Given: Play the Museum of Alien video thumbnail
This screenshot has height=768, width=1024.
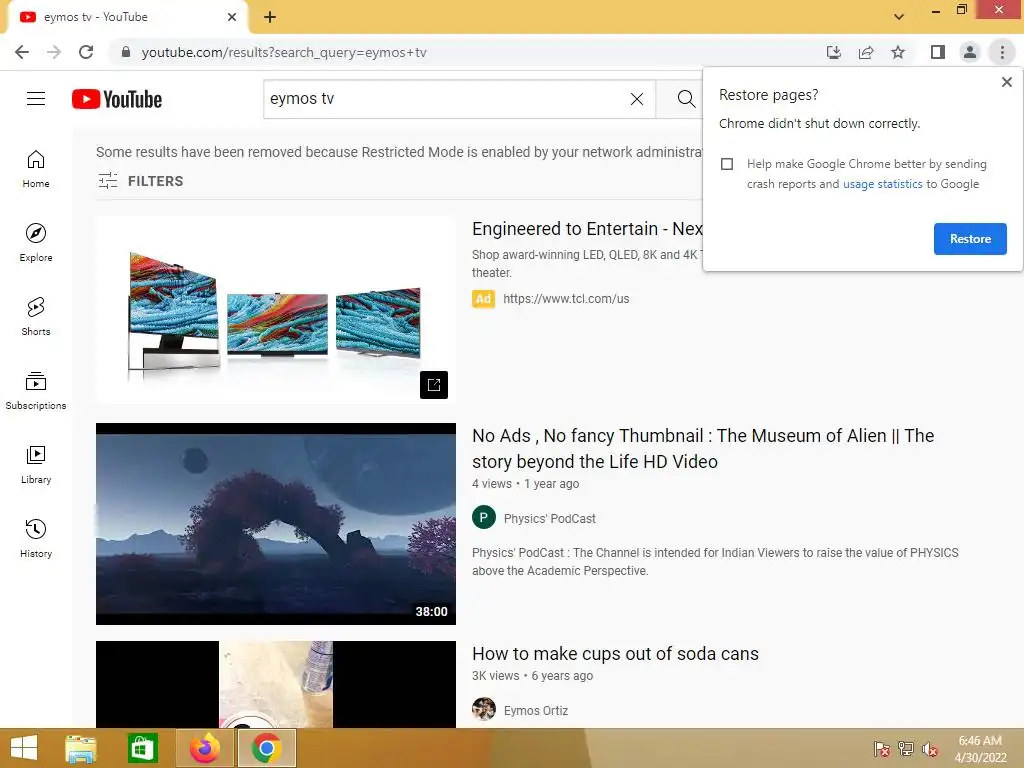Looking at the screenshot, I should tap(276, 524).
